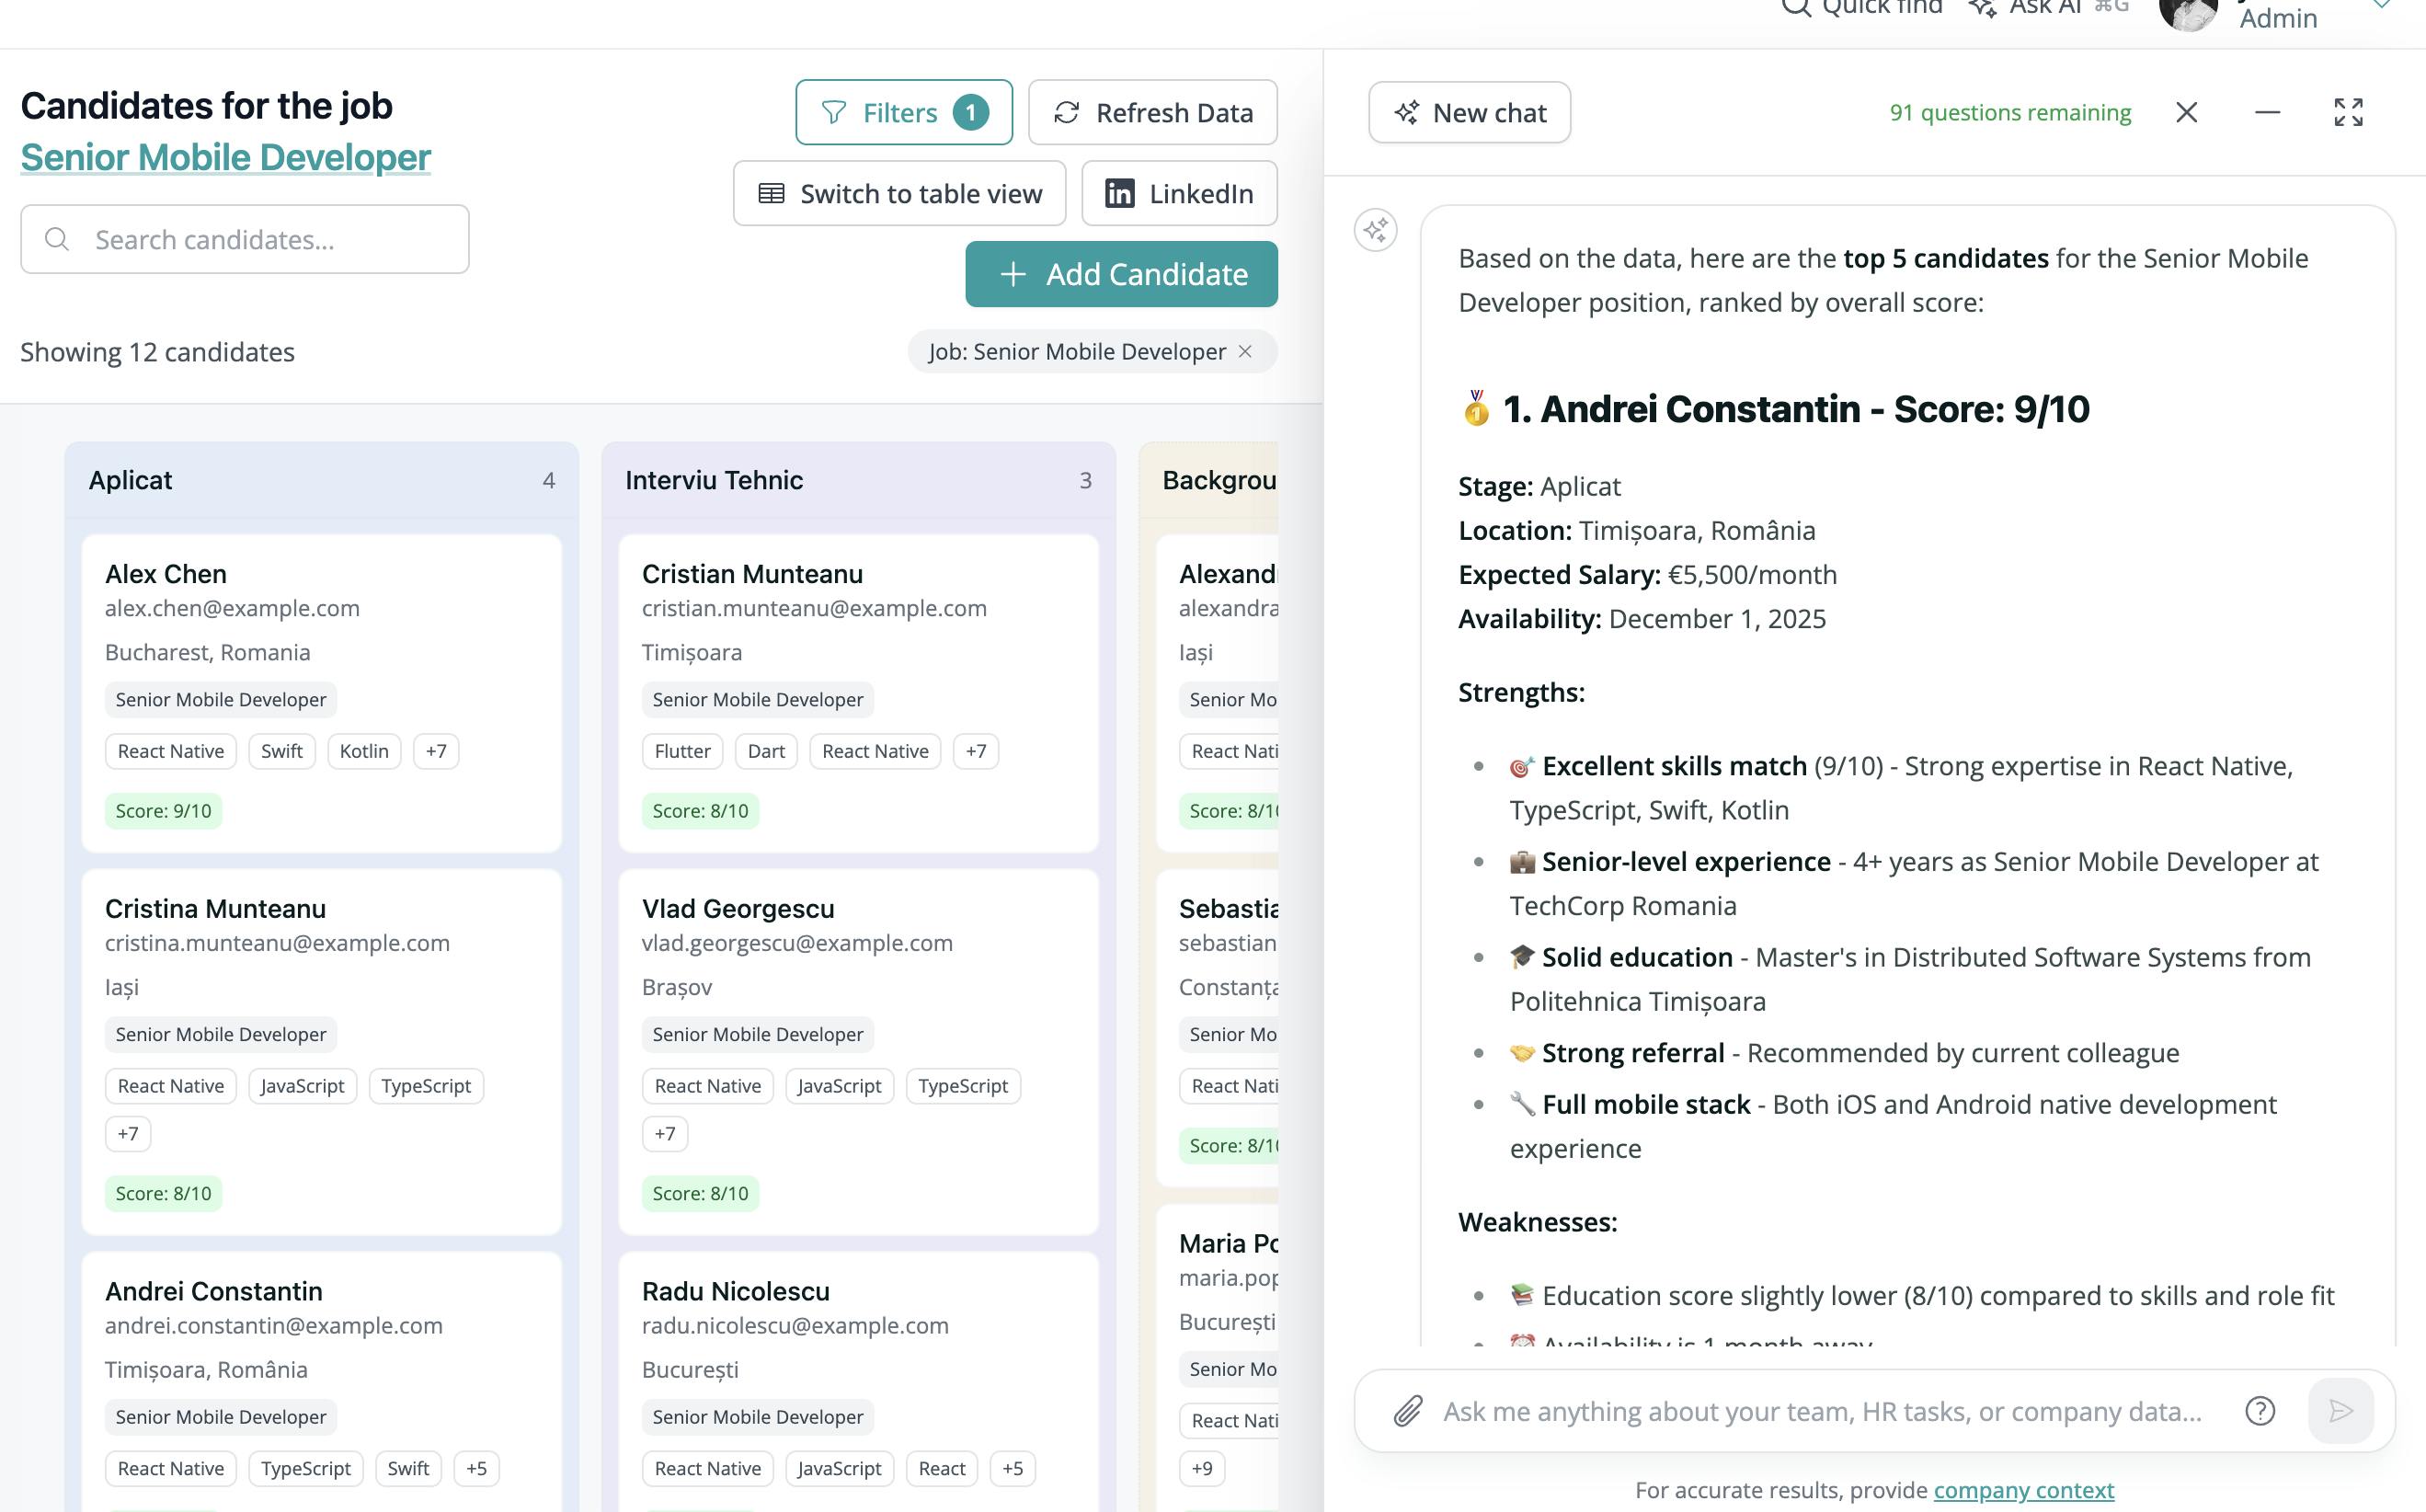The image size is (2426, 1512).
Task: Switch to table view
Action: 898,193
